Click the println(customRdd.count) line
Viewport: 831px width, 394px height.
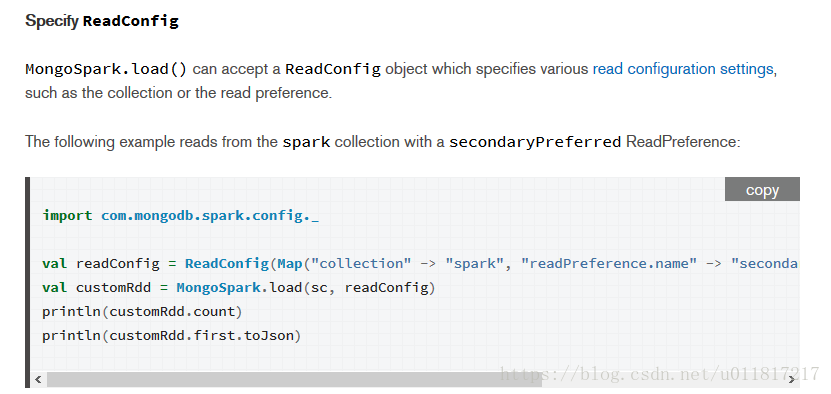point(142,312)
